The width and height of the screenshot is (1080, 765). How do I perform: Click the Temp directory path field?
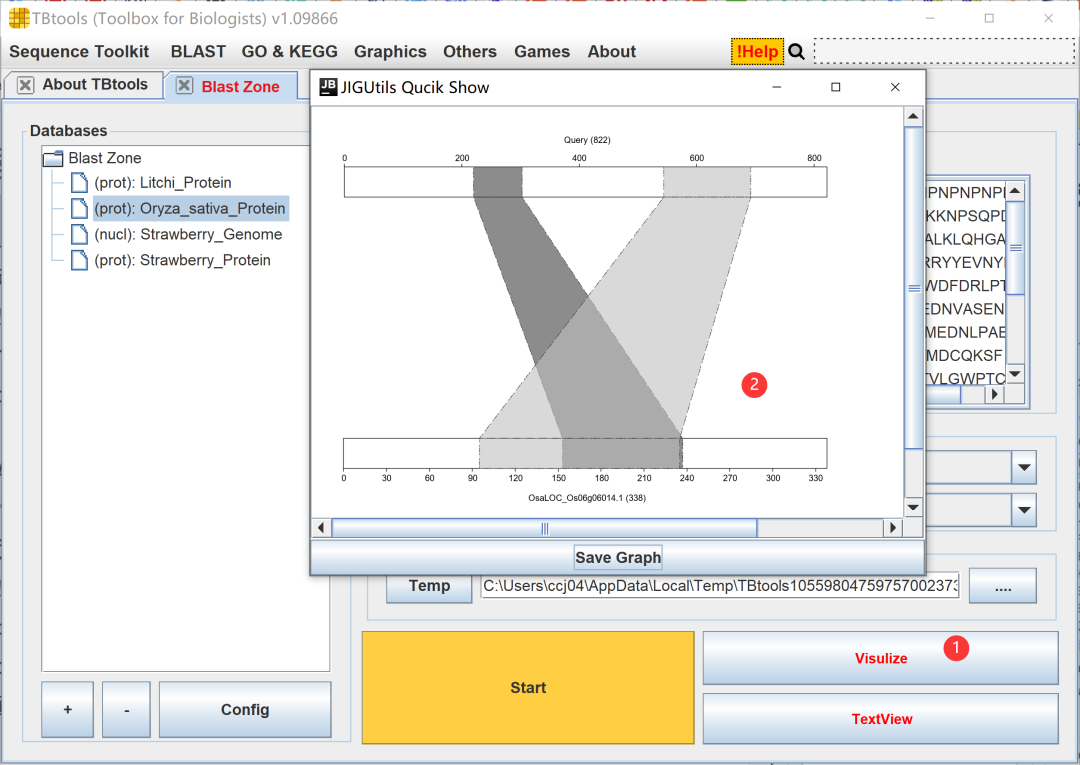720,586
